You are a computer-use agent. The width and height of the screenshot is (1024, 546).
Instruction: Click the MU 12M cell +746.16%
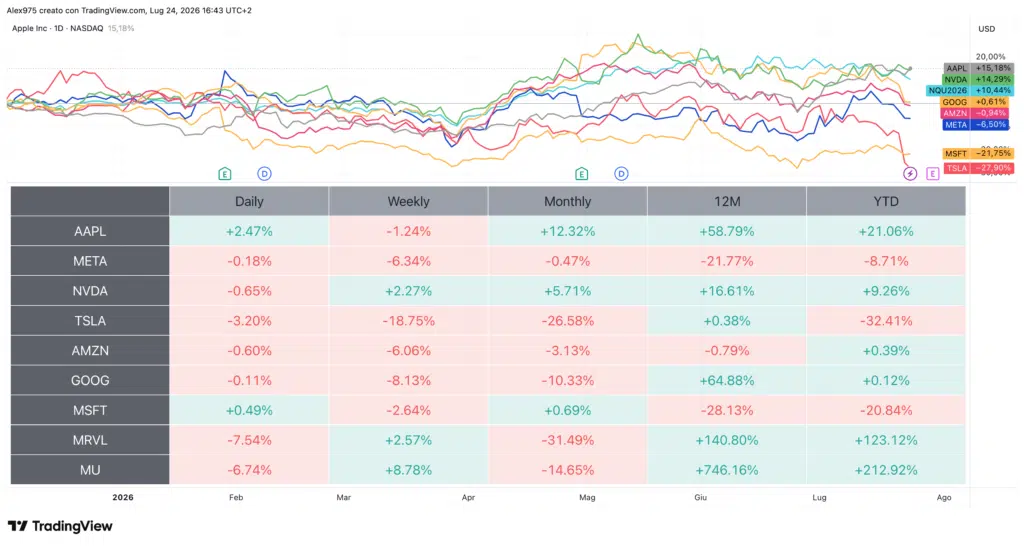tap(727, 470)
